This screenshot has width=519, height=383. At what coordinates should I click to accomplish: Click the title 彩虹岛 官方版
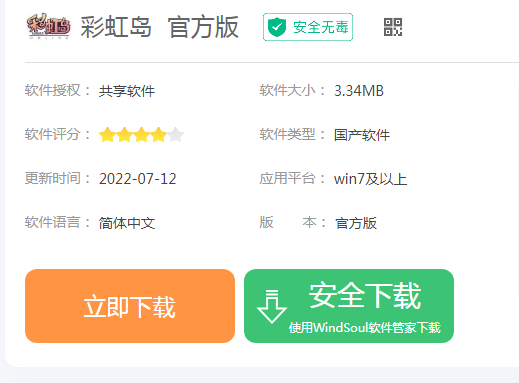coord(160,27)
